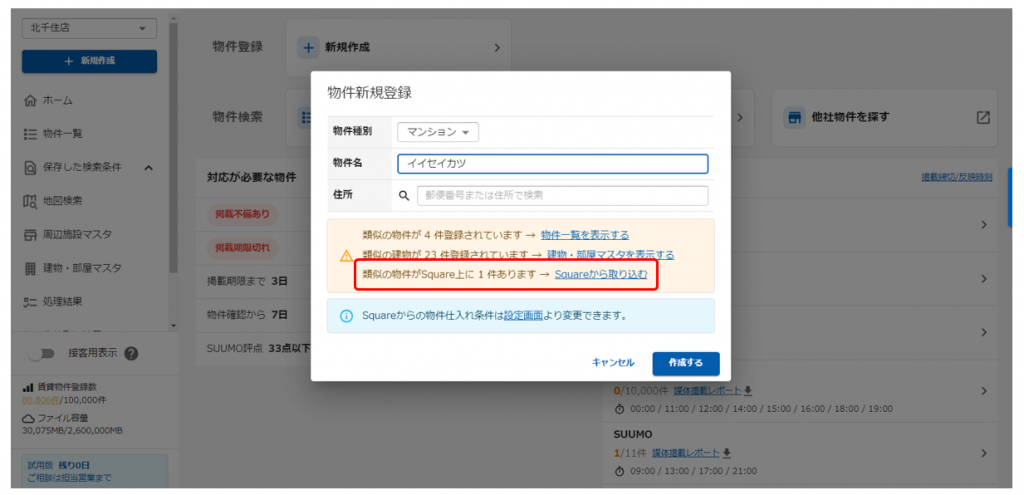Collapse 保存した検索条件 chevron
Viewport: 1024px width, 495px height.
(x=148, y=168)
